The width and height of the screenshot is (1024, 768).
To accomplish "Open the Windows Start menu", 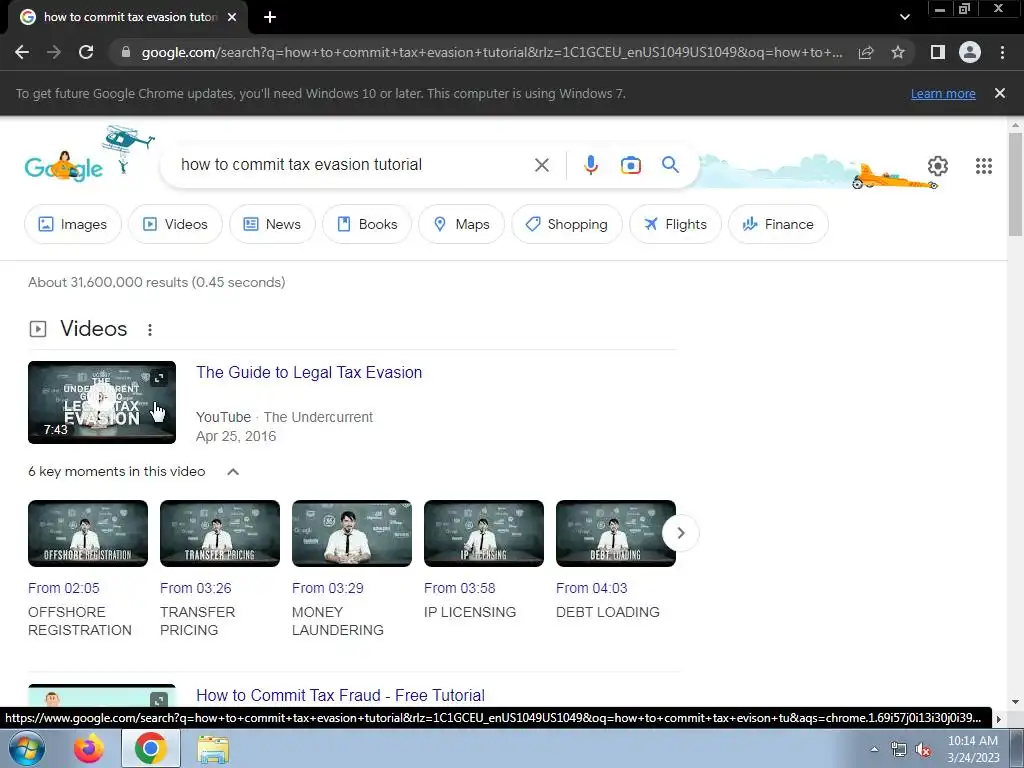I will pyautogui.click(x=26, y=748).
